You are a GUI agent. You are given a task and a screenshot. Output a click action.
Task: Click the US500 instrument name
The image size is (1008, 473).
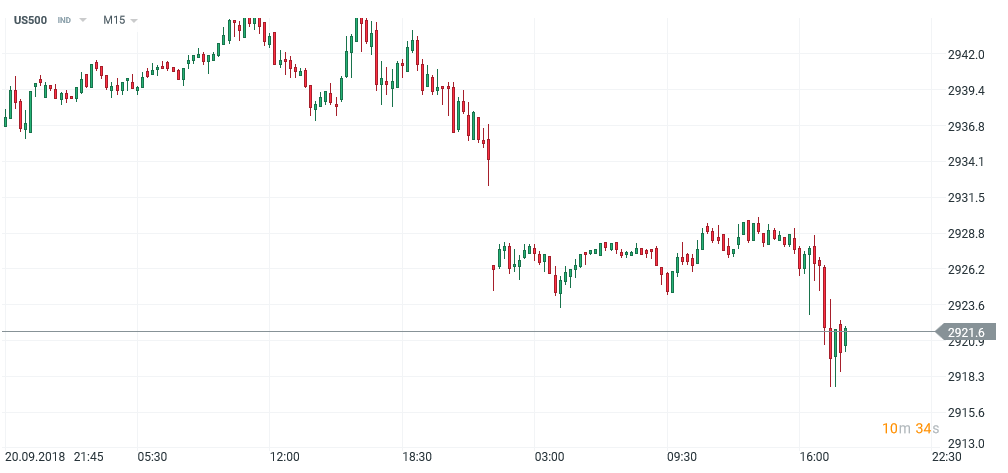tap(32, 20)
